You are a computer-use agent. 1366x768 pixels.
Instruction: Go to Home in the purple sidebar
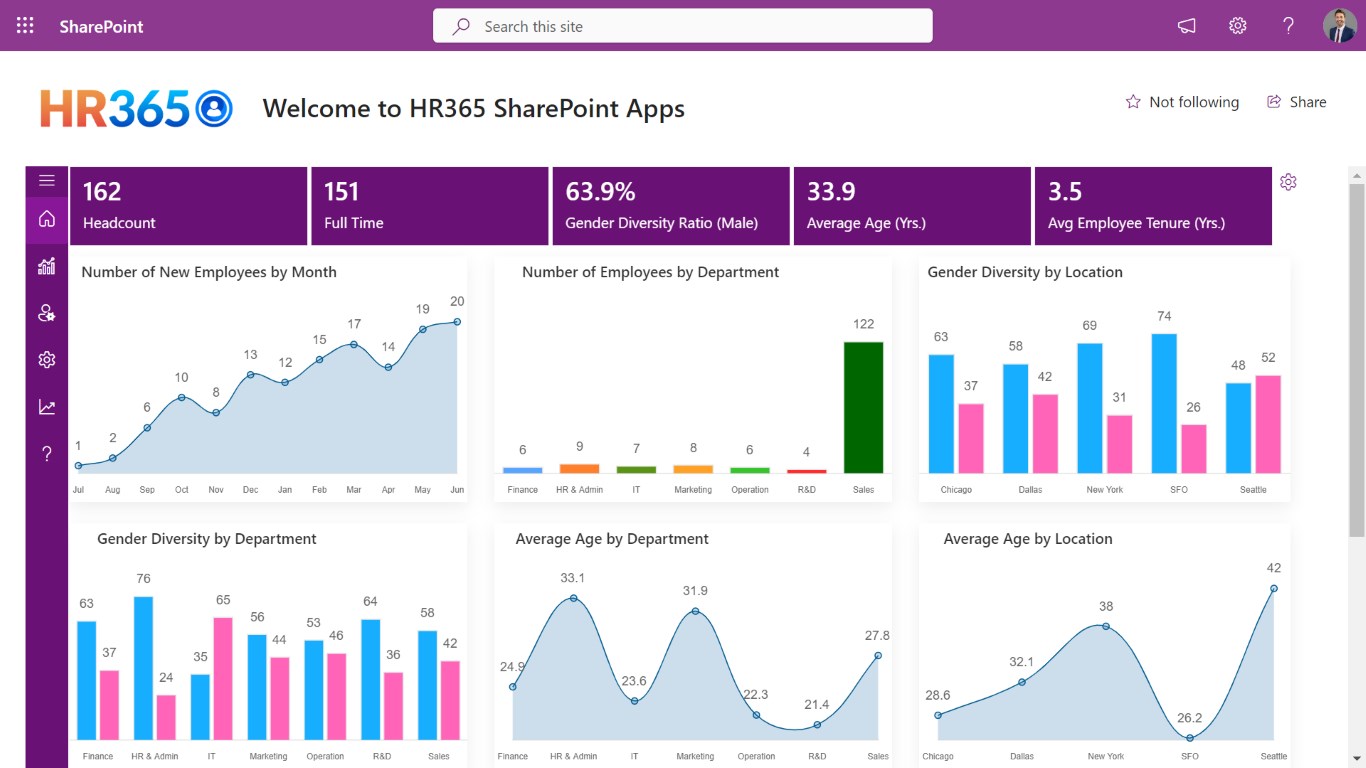point(46,219)
